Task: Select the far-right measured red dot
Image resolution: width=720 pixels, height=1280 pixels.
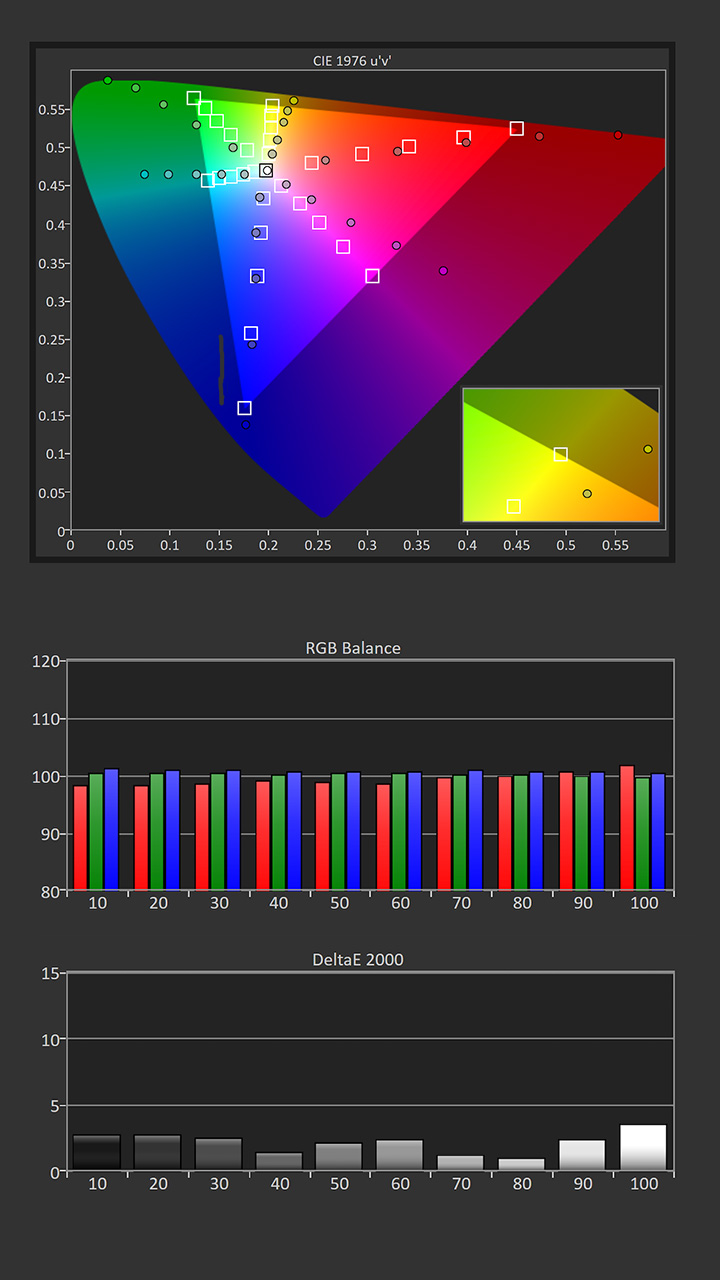Action: (618, 135)
